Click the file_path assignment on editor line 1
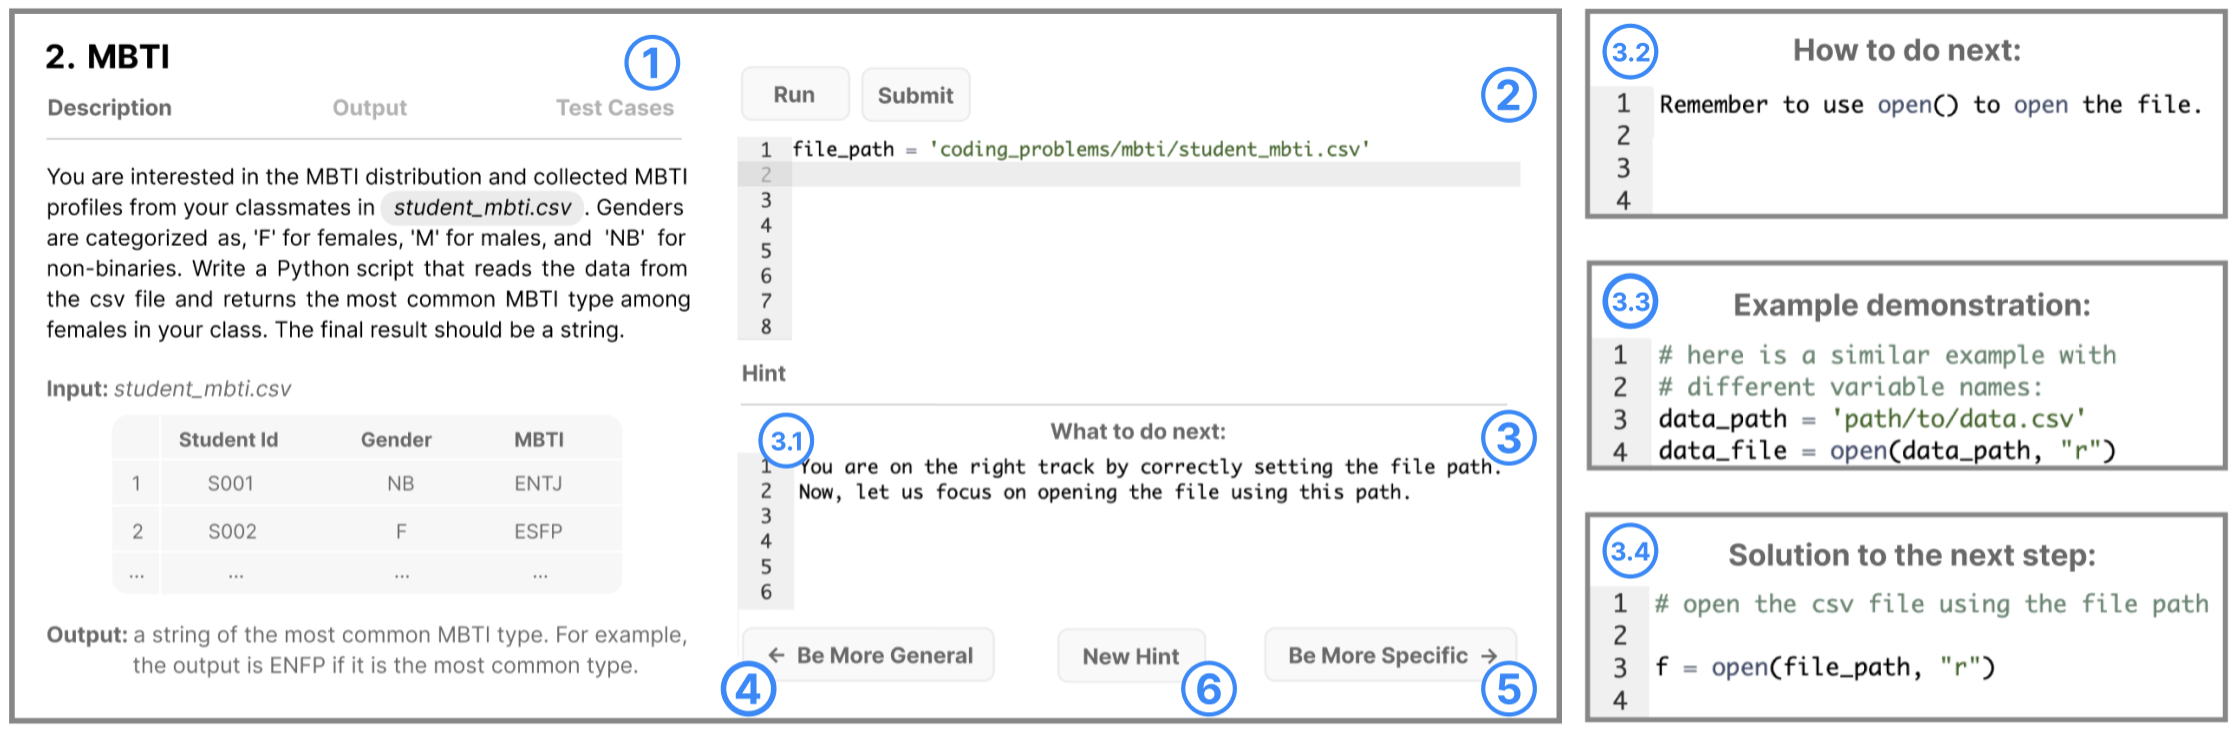2240x740 pixels. [1081, 149]
